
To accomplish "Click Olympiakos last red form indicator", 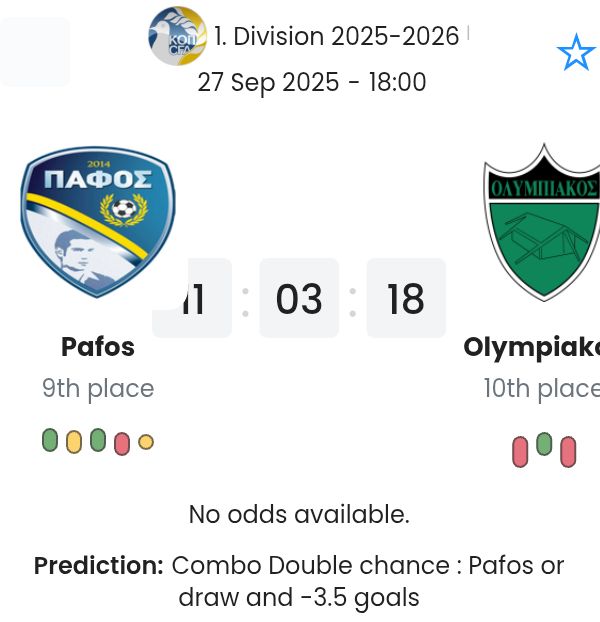I will pyautogui.click(x=568, y=452).
